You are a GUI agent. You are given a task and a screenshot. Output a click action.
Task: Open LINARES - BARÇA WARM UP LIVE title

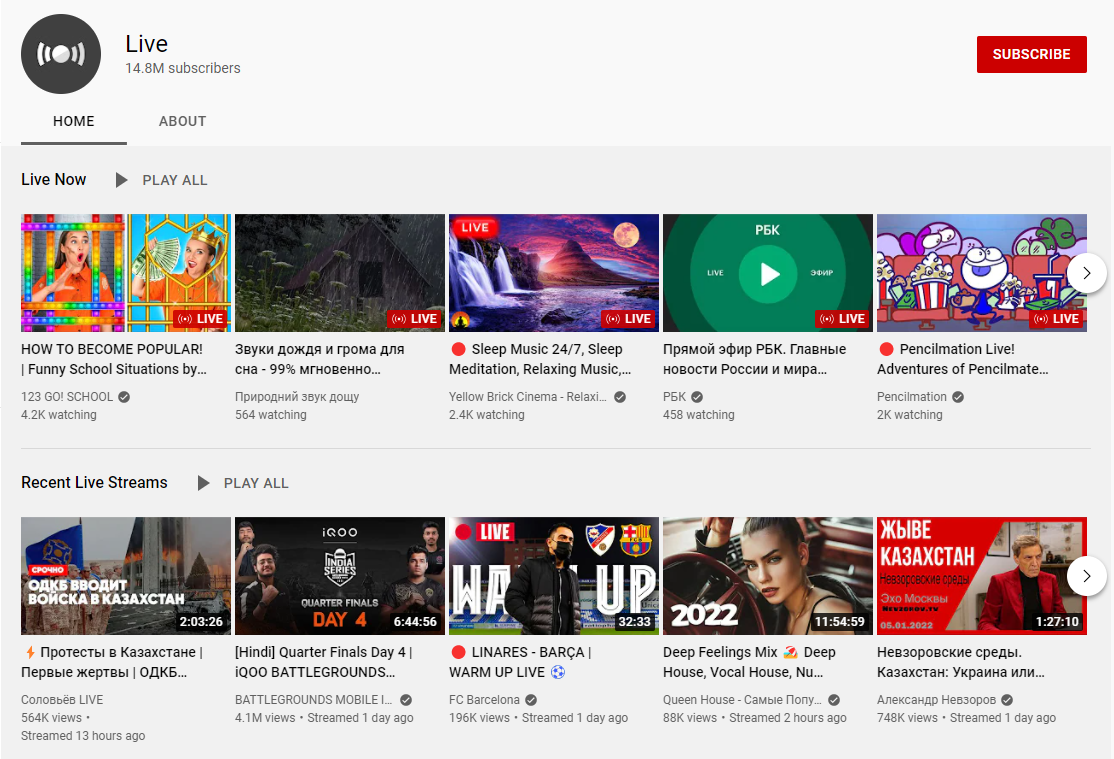click(520, 662)
